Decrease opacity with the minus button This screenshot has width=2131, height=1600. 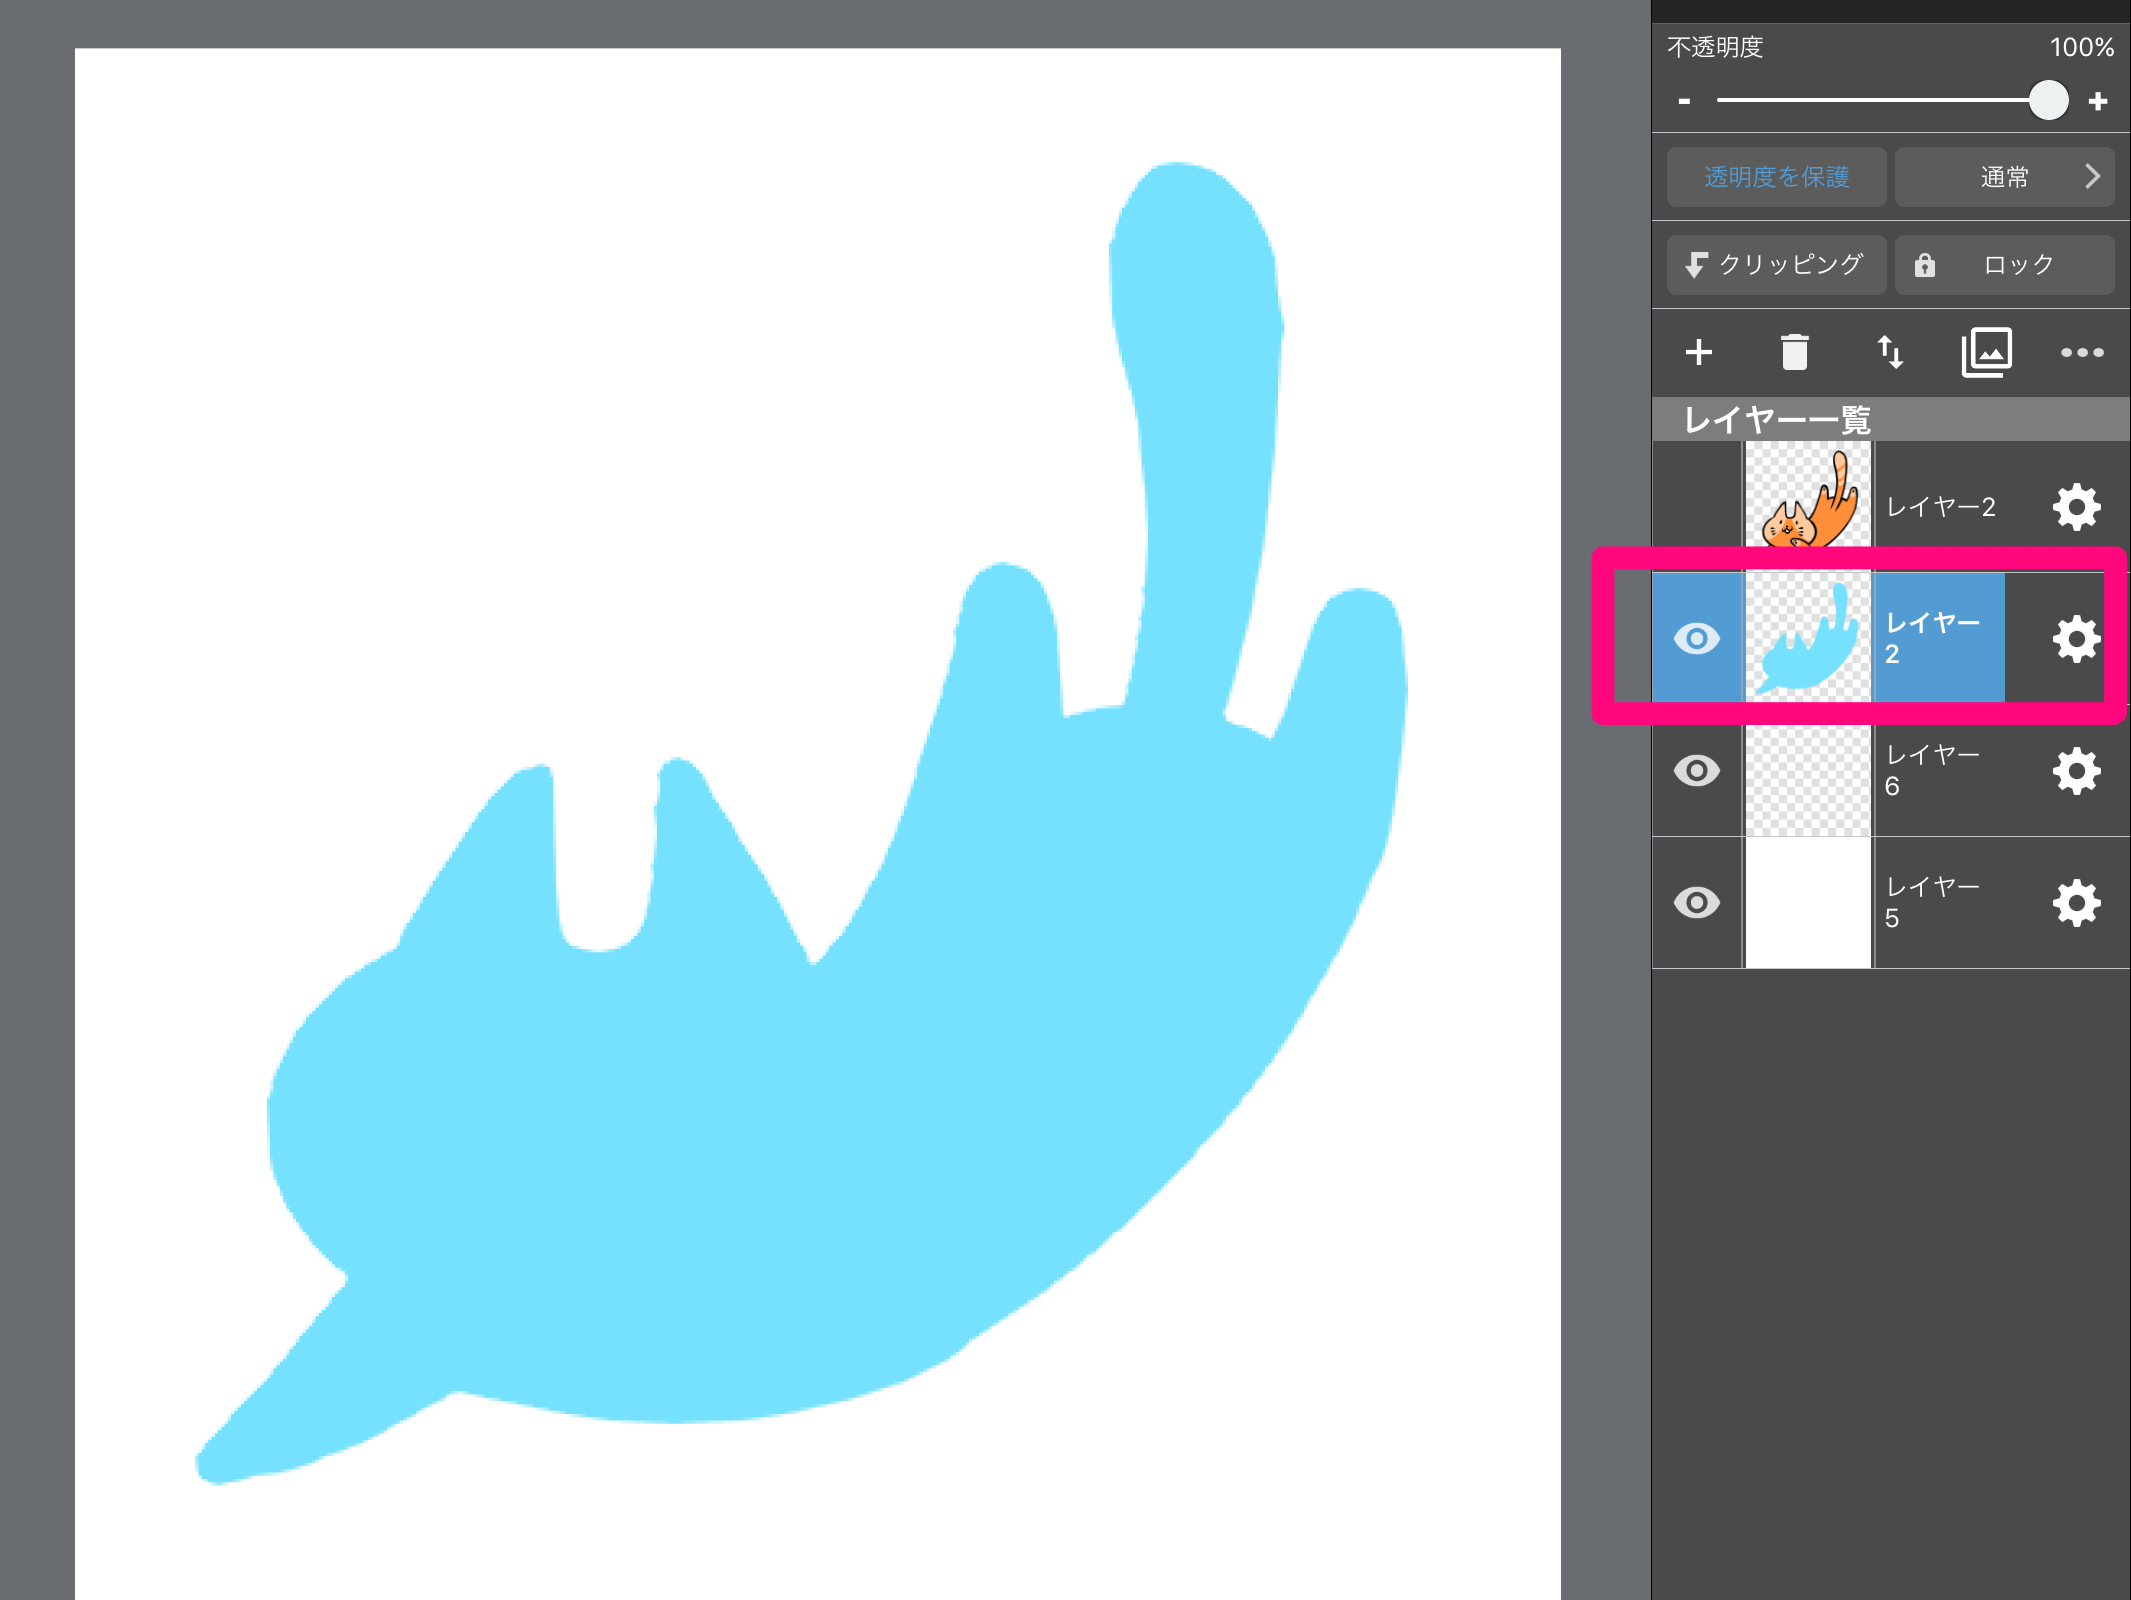click(x=1685, y=101)
